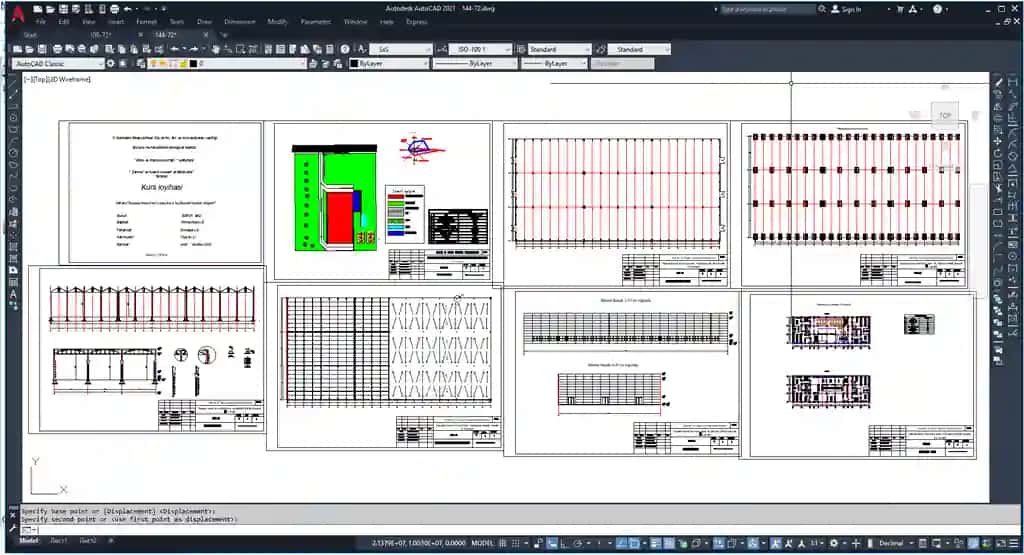1024x555 pixels.
Task: Open the Draw menu
Action: click(x=204, y=22)
